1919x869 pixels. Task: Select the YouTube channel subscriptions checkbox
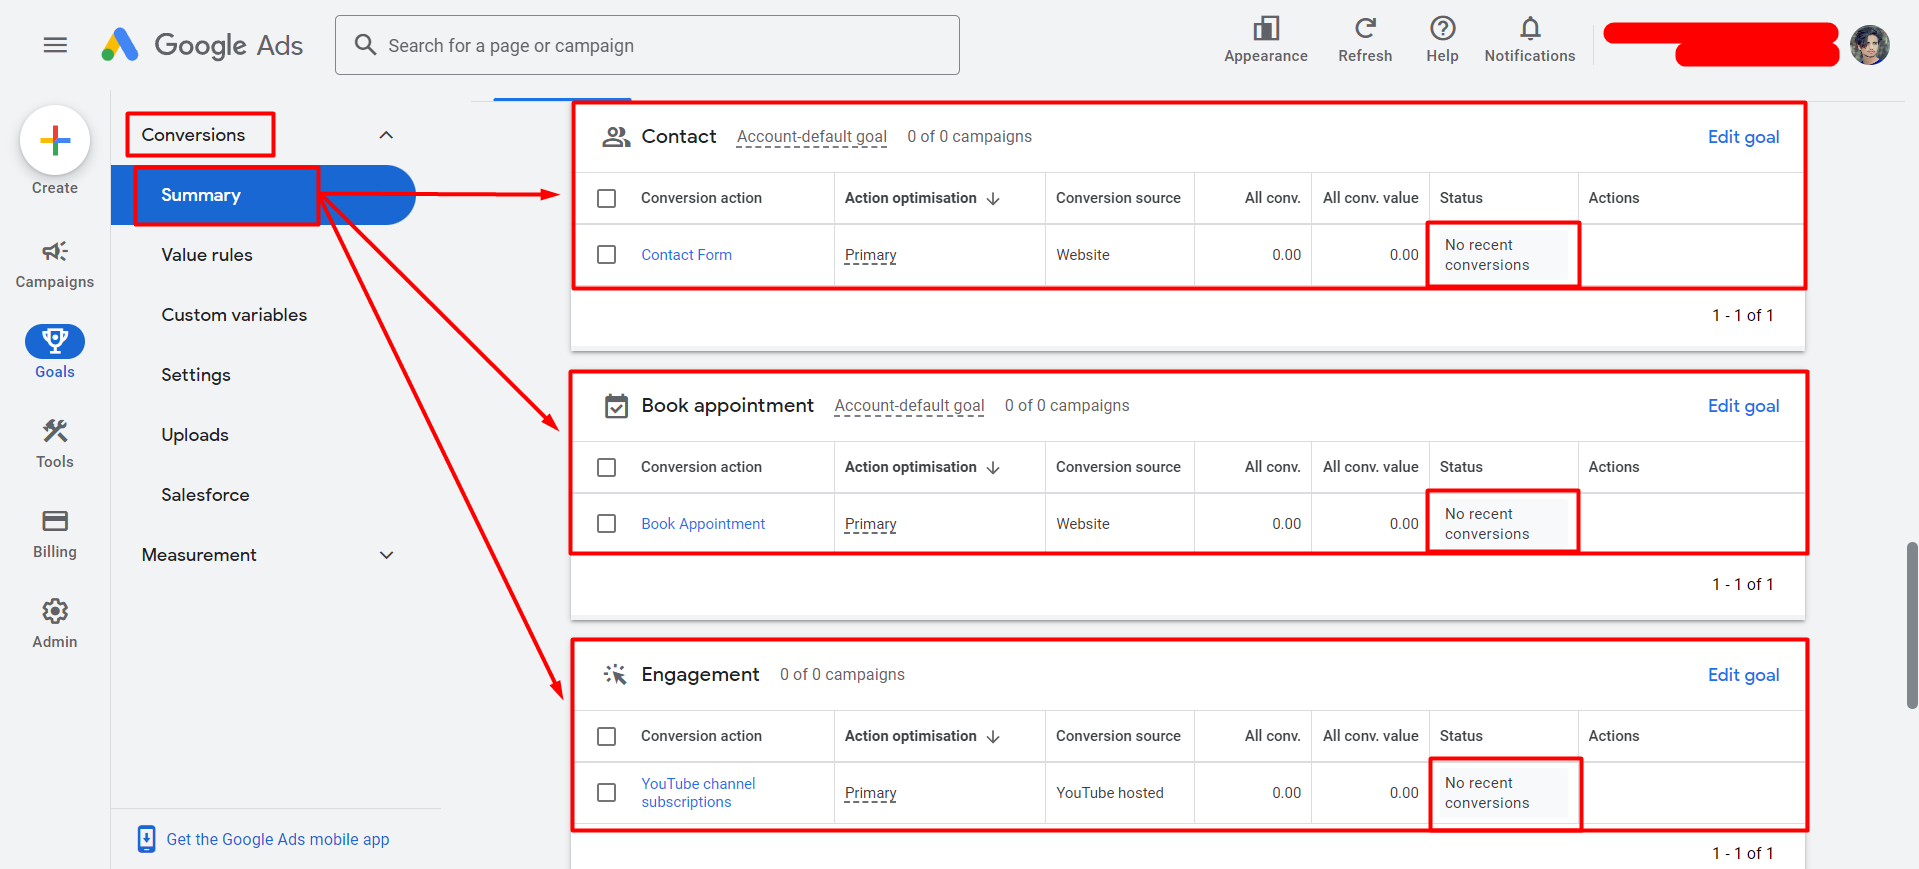click(x=606, y=793)
